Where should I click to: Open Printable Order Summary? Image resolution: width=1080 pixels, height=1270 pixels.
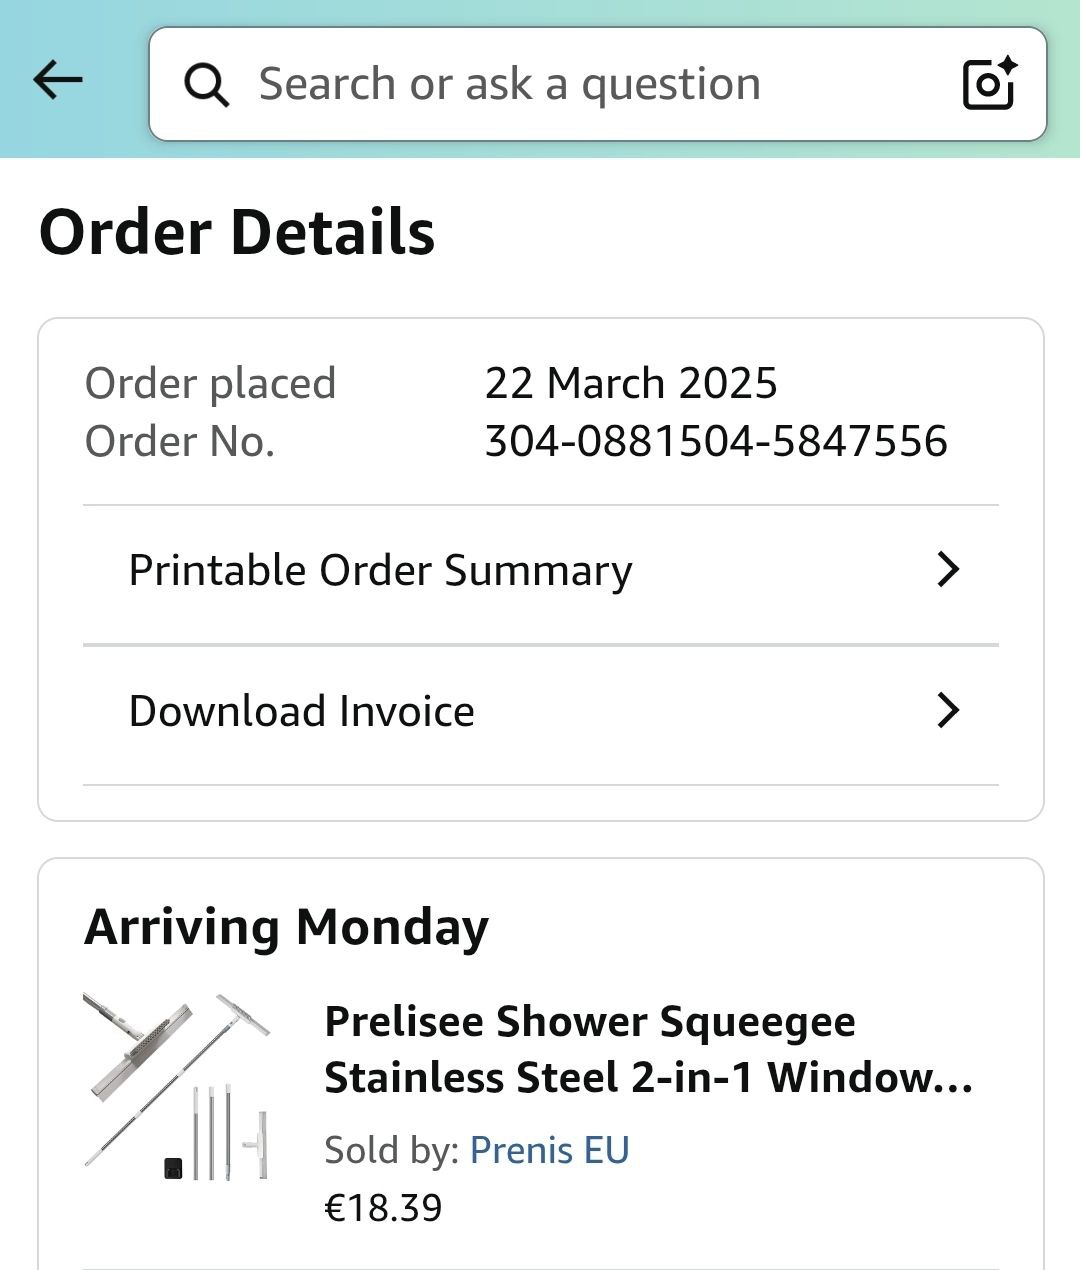(x=380, y=571)
